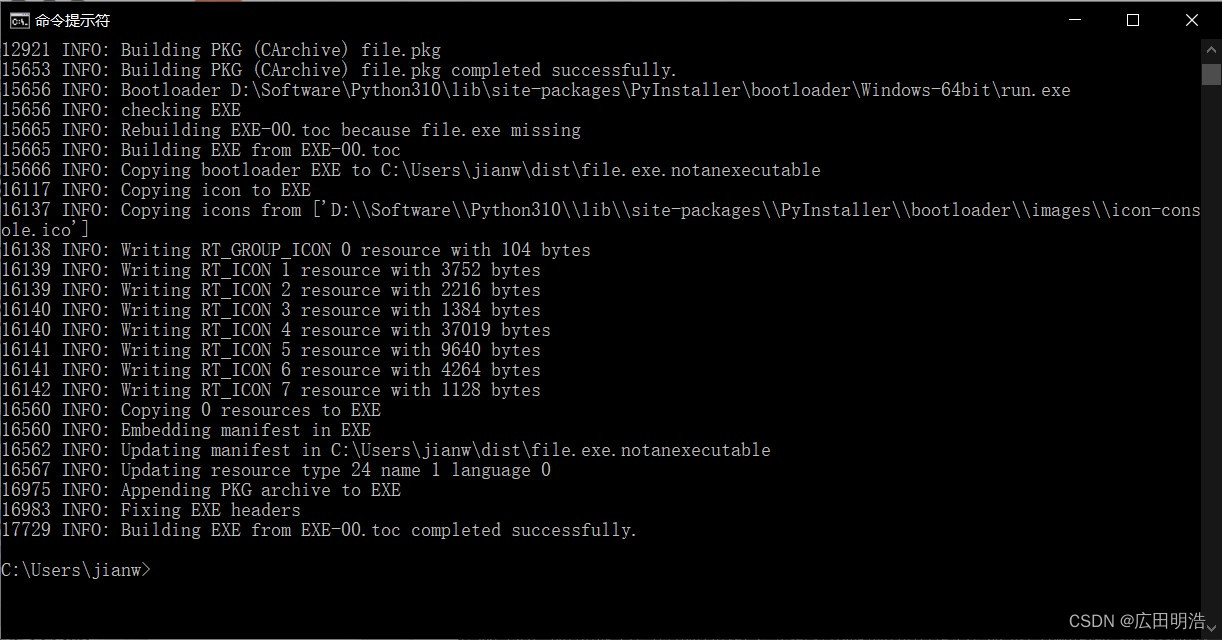Image resolution: width=1222 pixels, height=640 pixels.
Task: Click the C:\Users\jianw> prompt line
Action: point(75,569)
